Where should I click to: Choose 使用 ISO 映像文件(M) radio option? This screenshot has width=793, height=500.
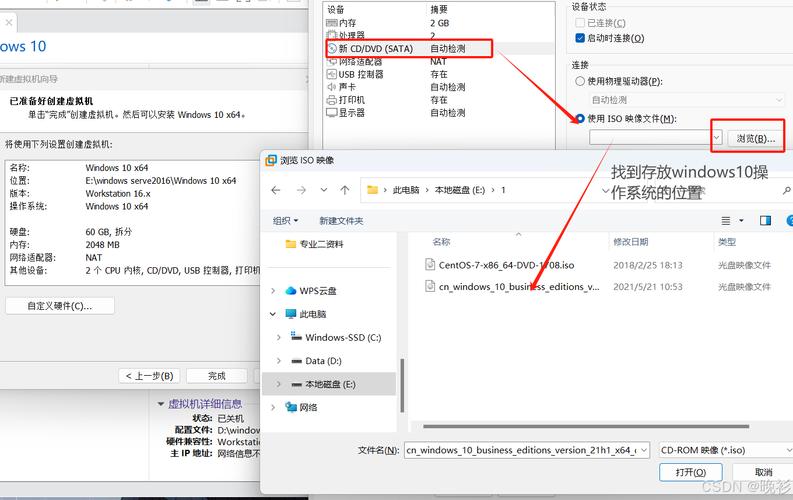click(580, 118)
